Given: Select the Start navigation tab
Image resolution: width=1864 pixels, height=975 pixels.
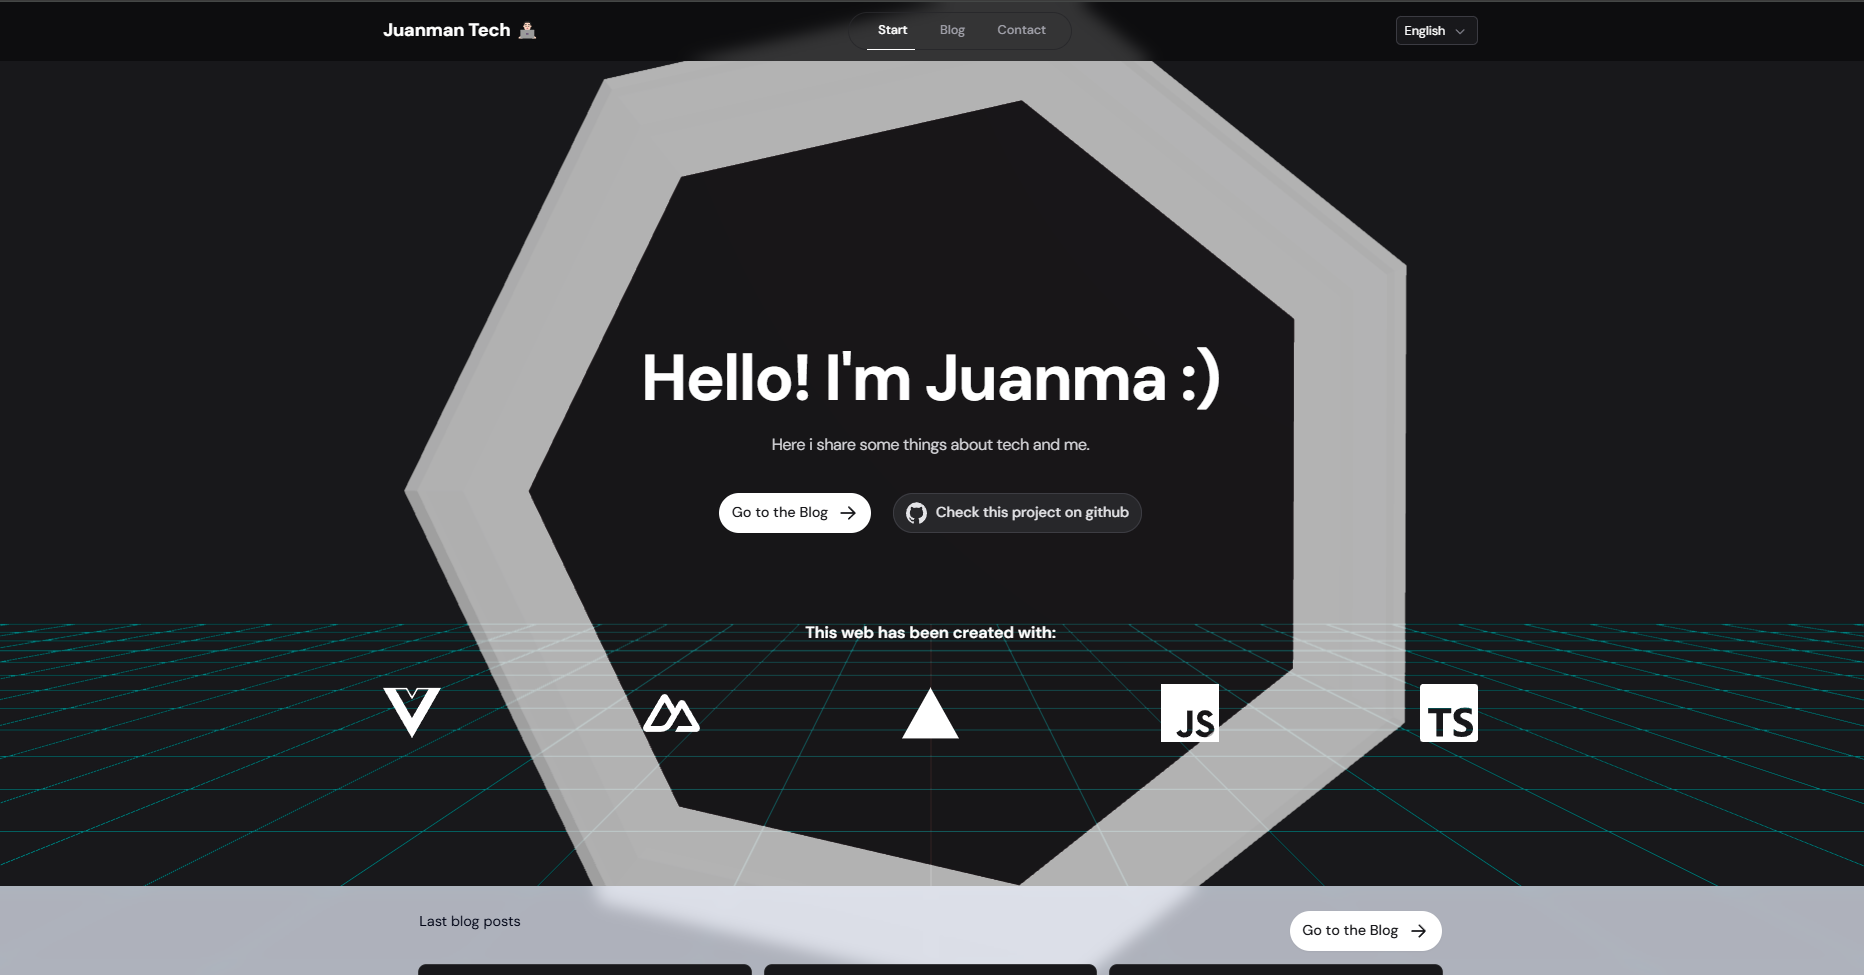Looking at the screenshot, I should tap(892, 30).
